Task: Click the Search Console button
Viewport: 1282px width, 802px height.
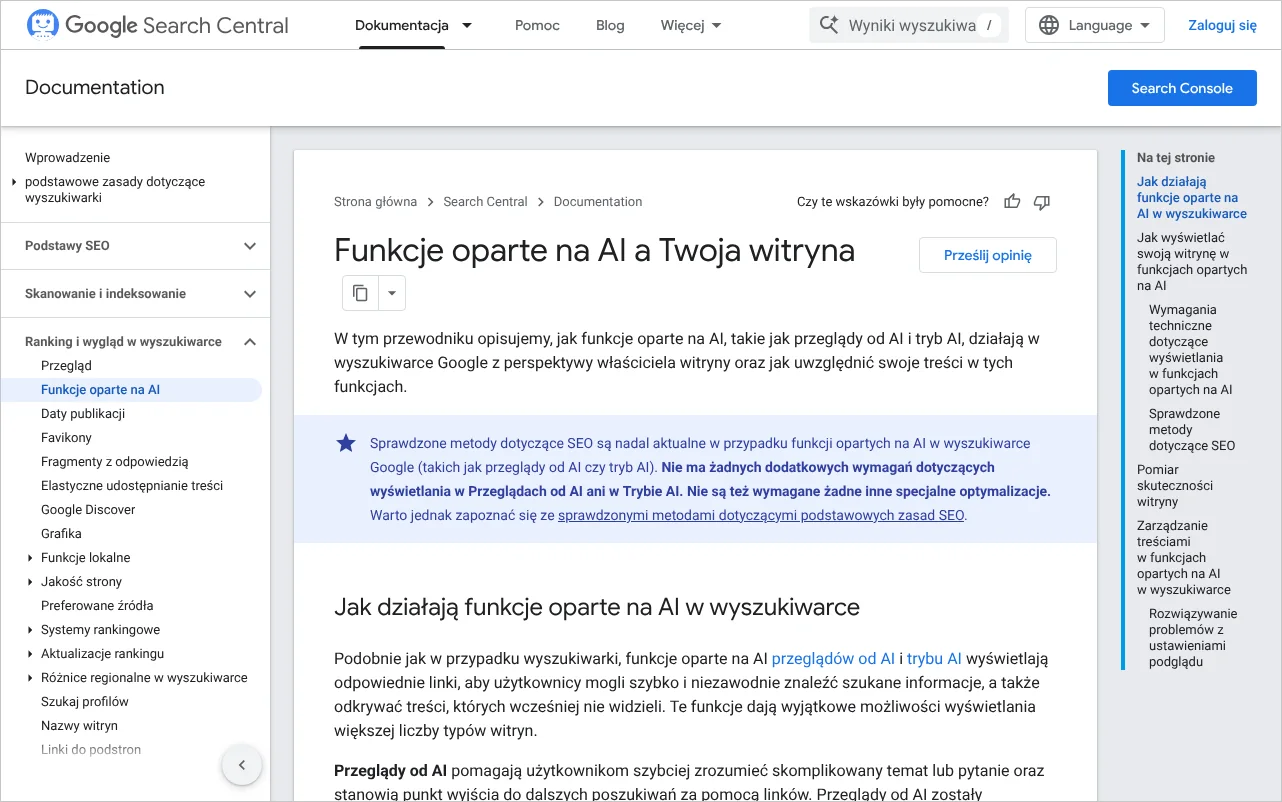Action: pos(1182,88)
